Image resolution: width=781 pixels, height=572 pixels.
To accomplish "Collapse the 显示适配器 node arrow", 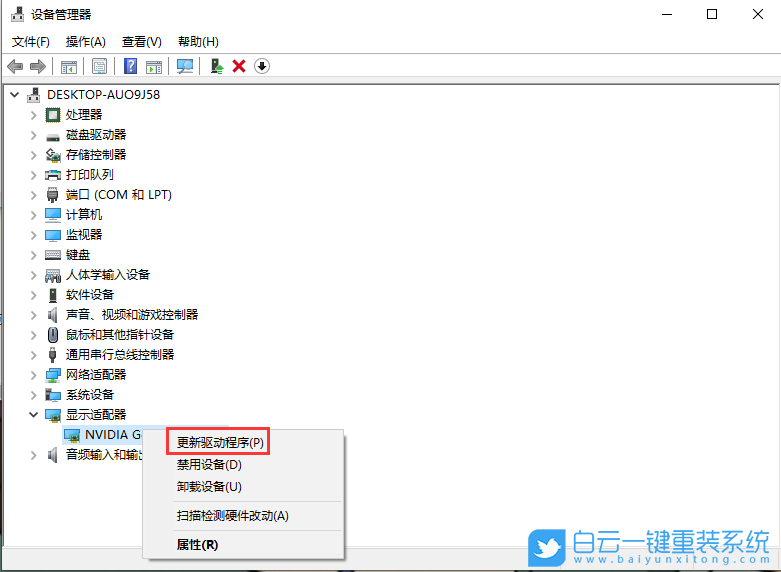I will click(33, 415).
